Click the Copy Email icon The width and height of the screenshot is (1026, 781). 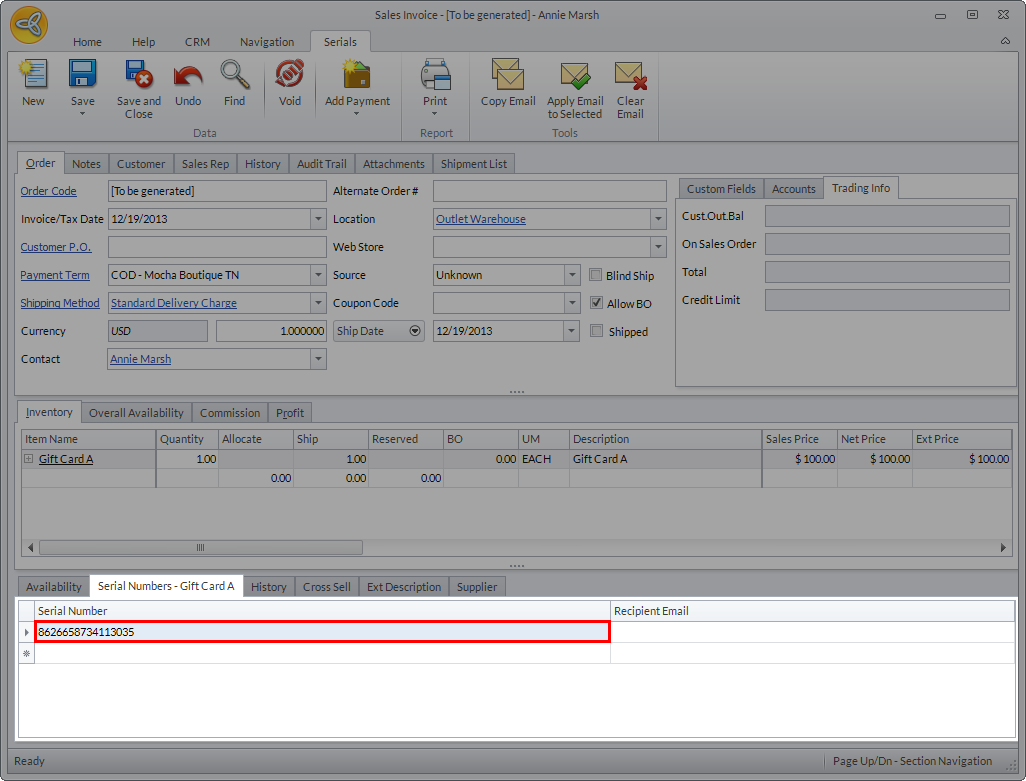[508, 77]
